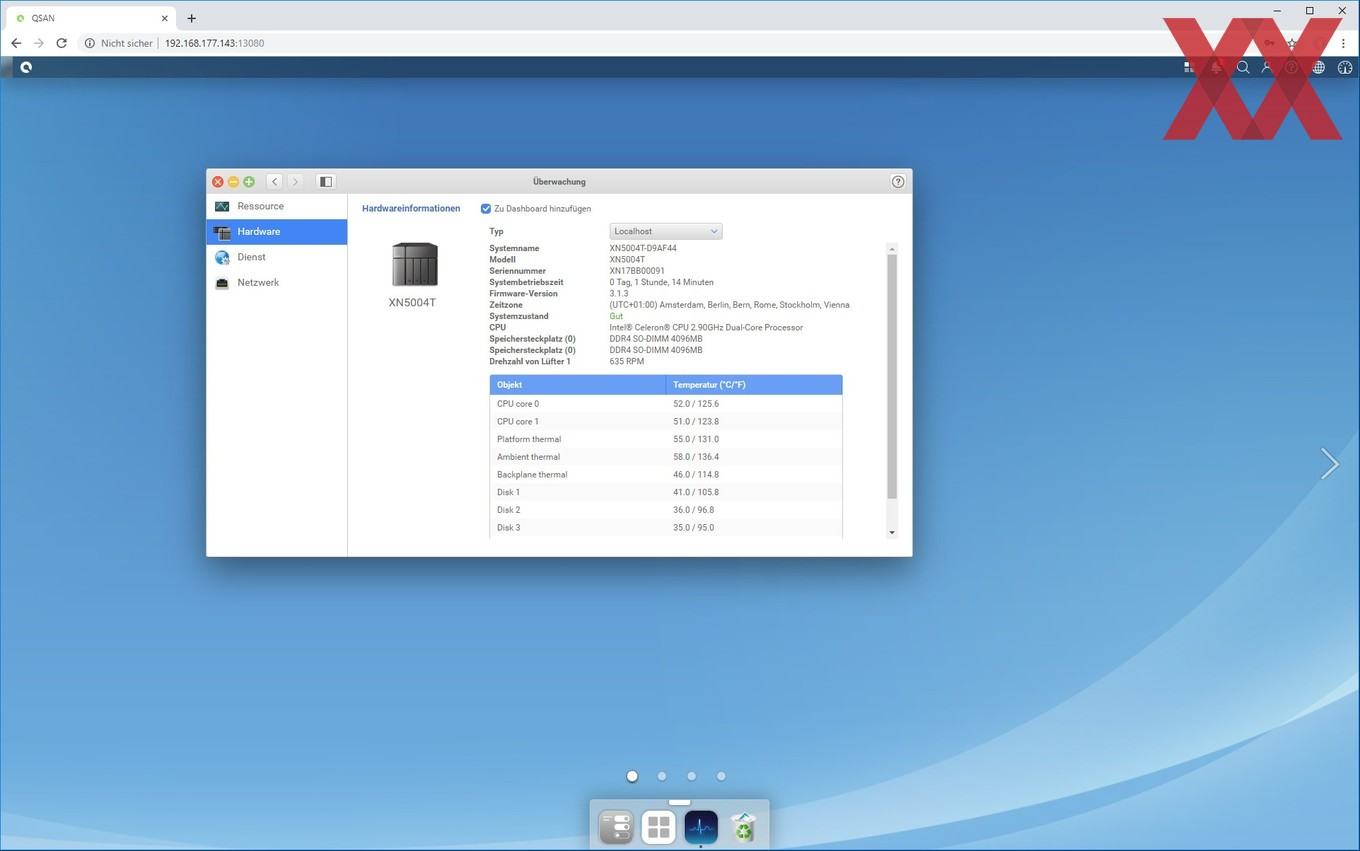This screenshot has width=1360, height=851.
Task: Click the Seriennummer value XN17BB00091
Action: (637, 271)
